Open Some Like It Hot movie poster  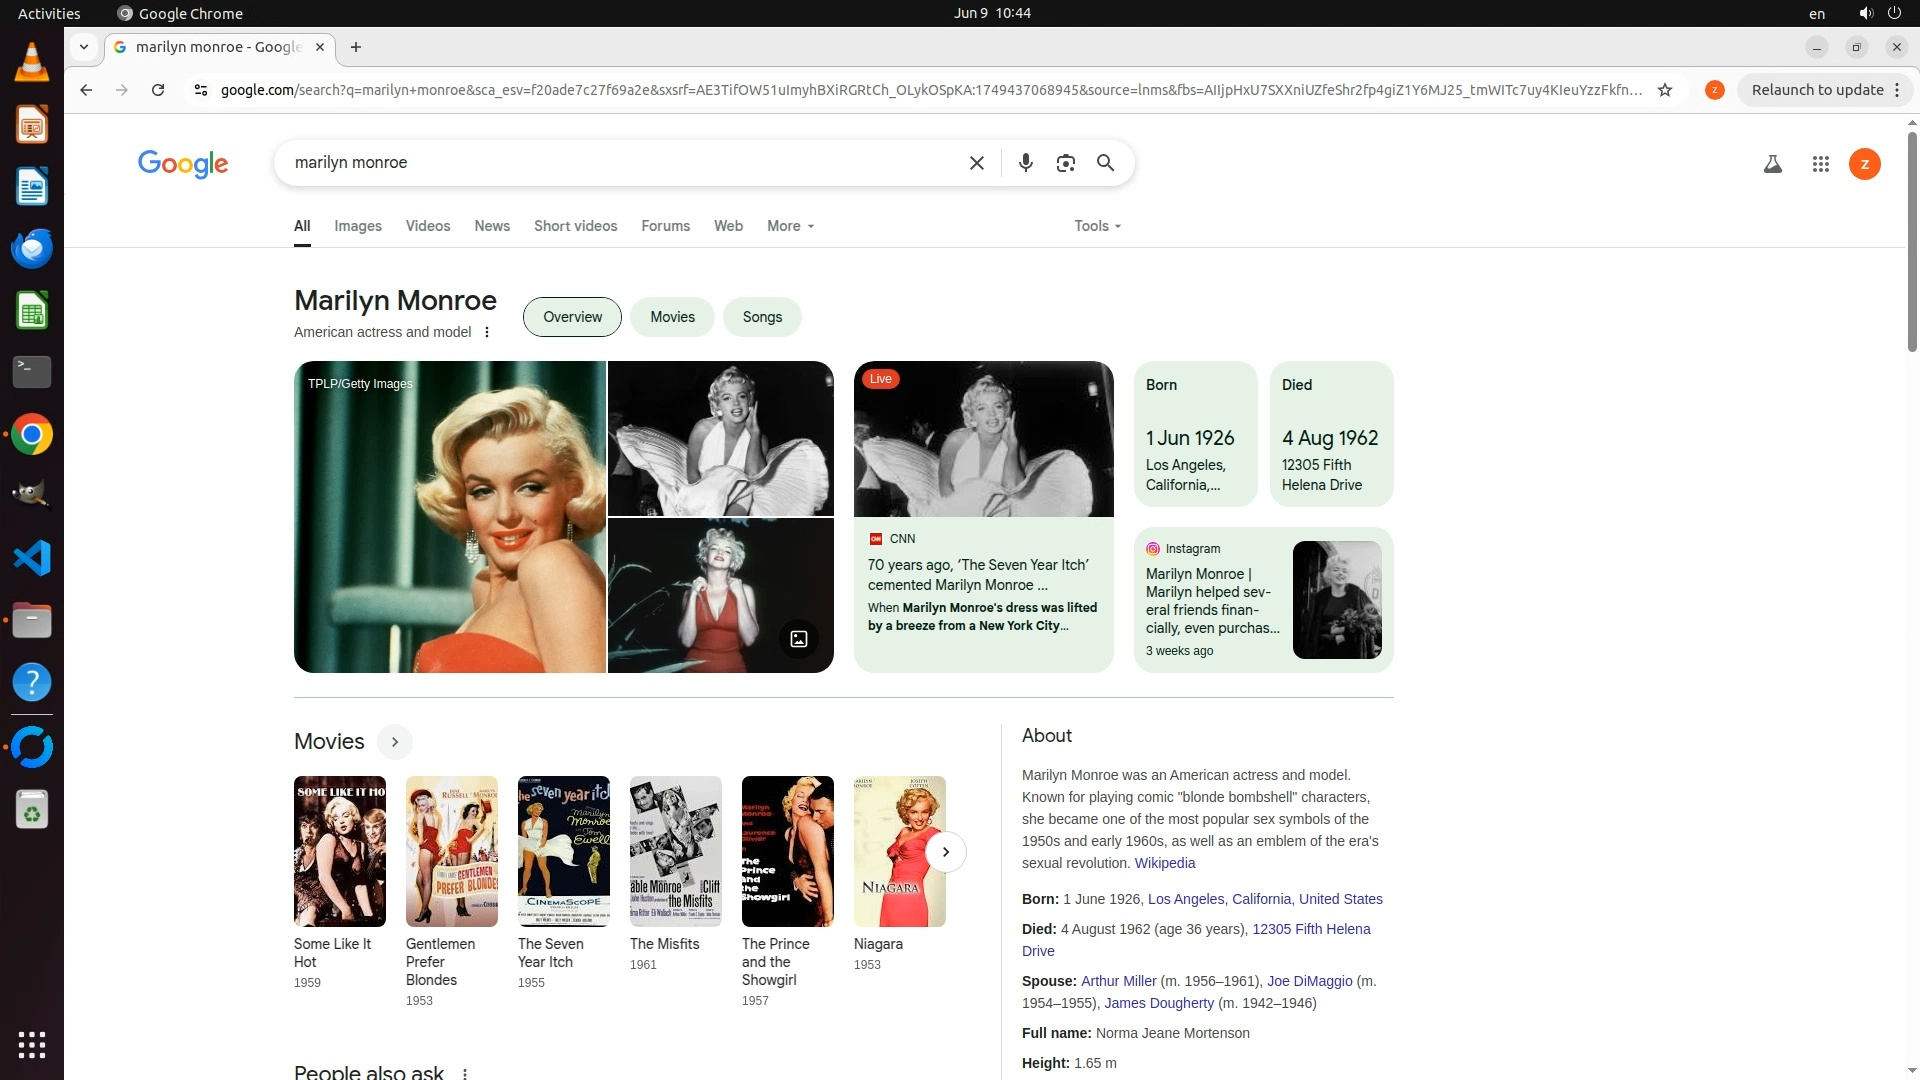tap(339, 851)
